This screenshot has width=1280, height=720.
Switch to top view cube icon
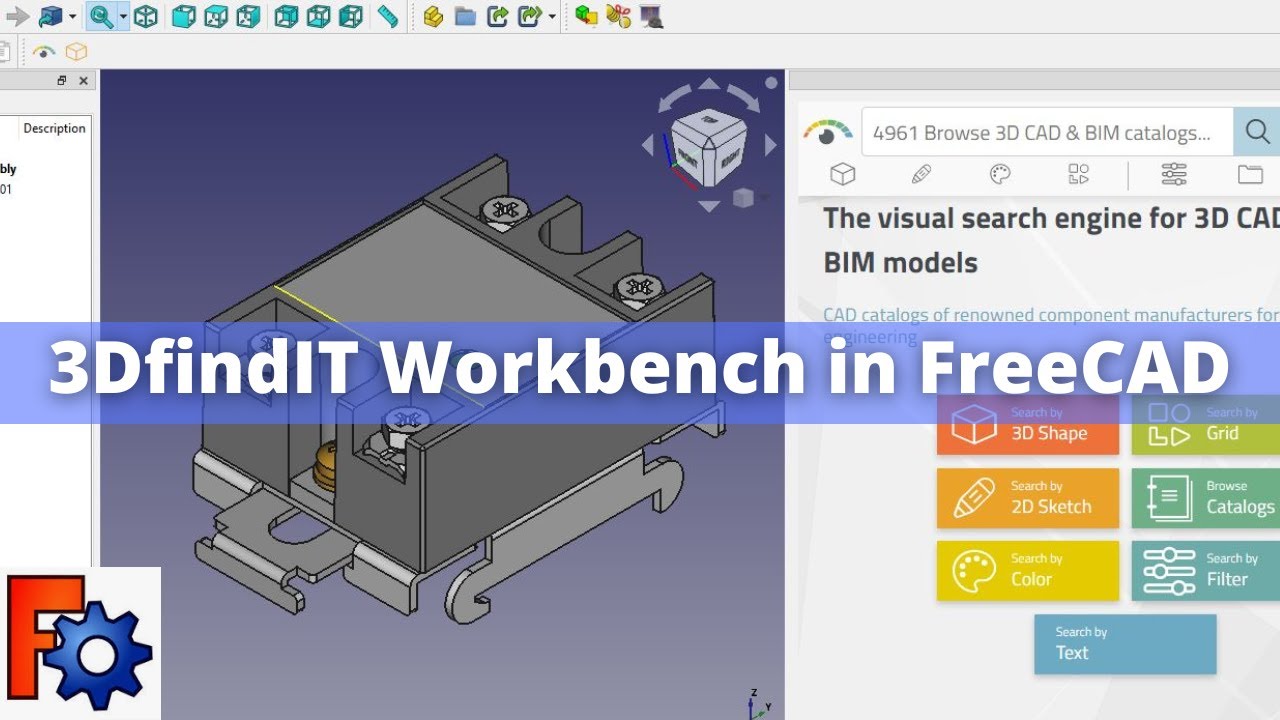tap(216, 16)
